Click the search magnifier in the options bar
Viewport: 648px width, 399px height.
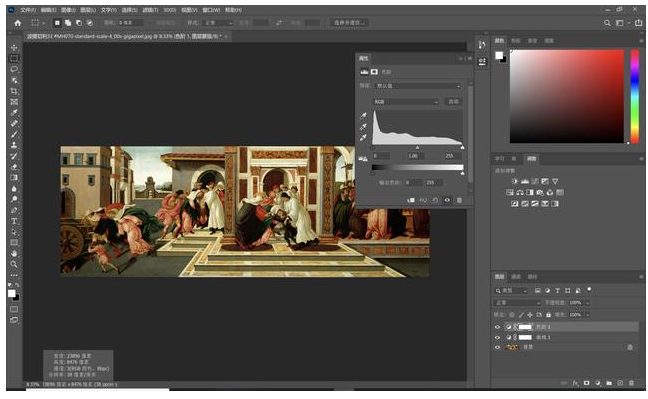tap(607, 23)
